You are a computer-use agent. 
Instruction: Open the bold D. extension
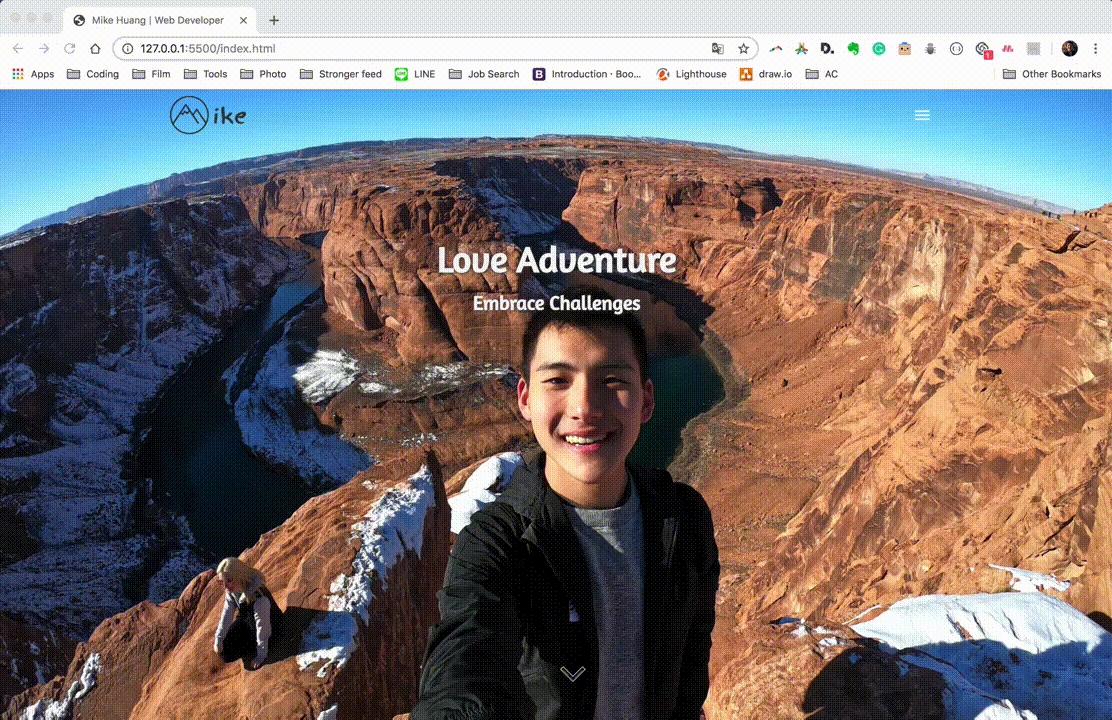[827, 48]
